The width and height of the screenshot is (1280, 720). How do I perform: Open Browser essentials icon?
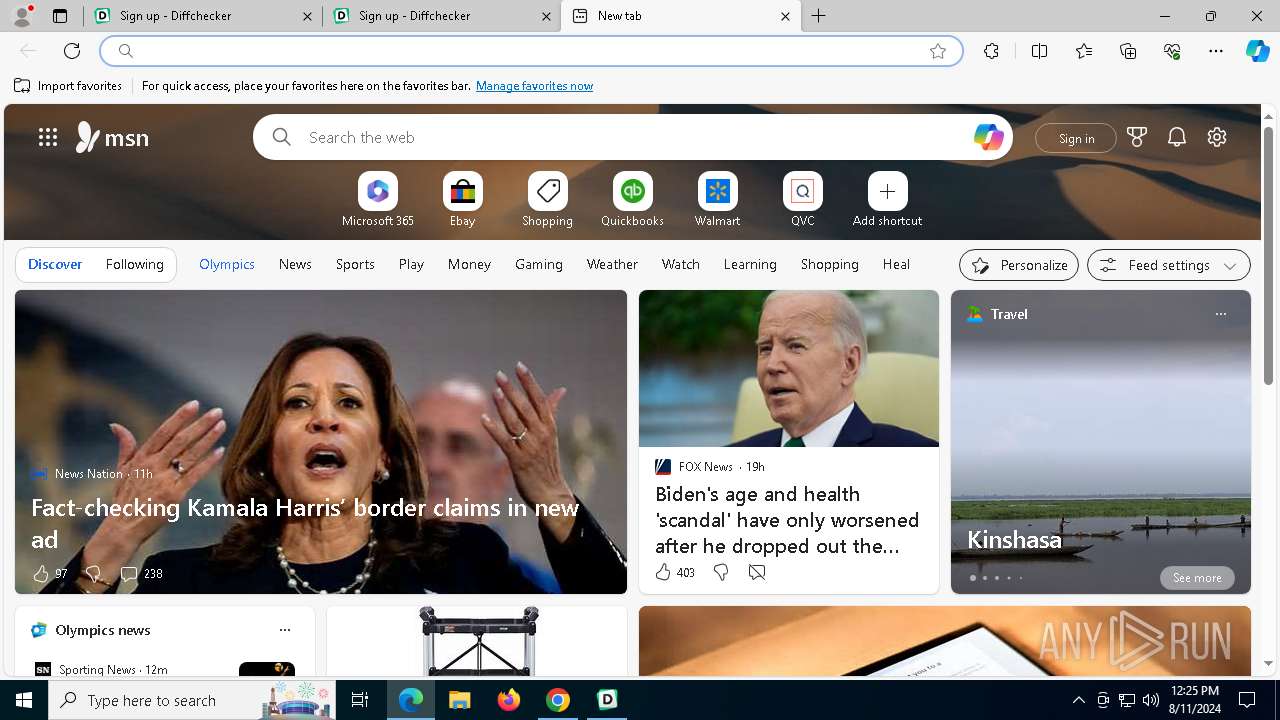click(1172, 51)
